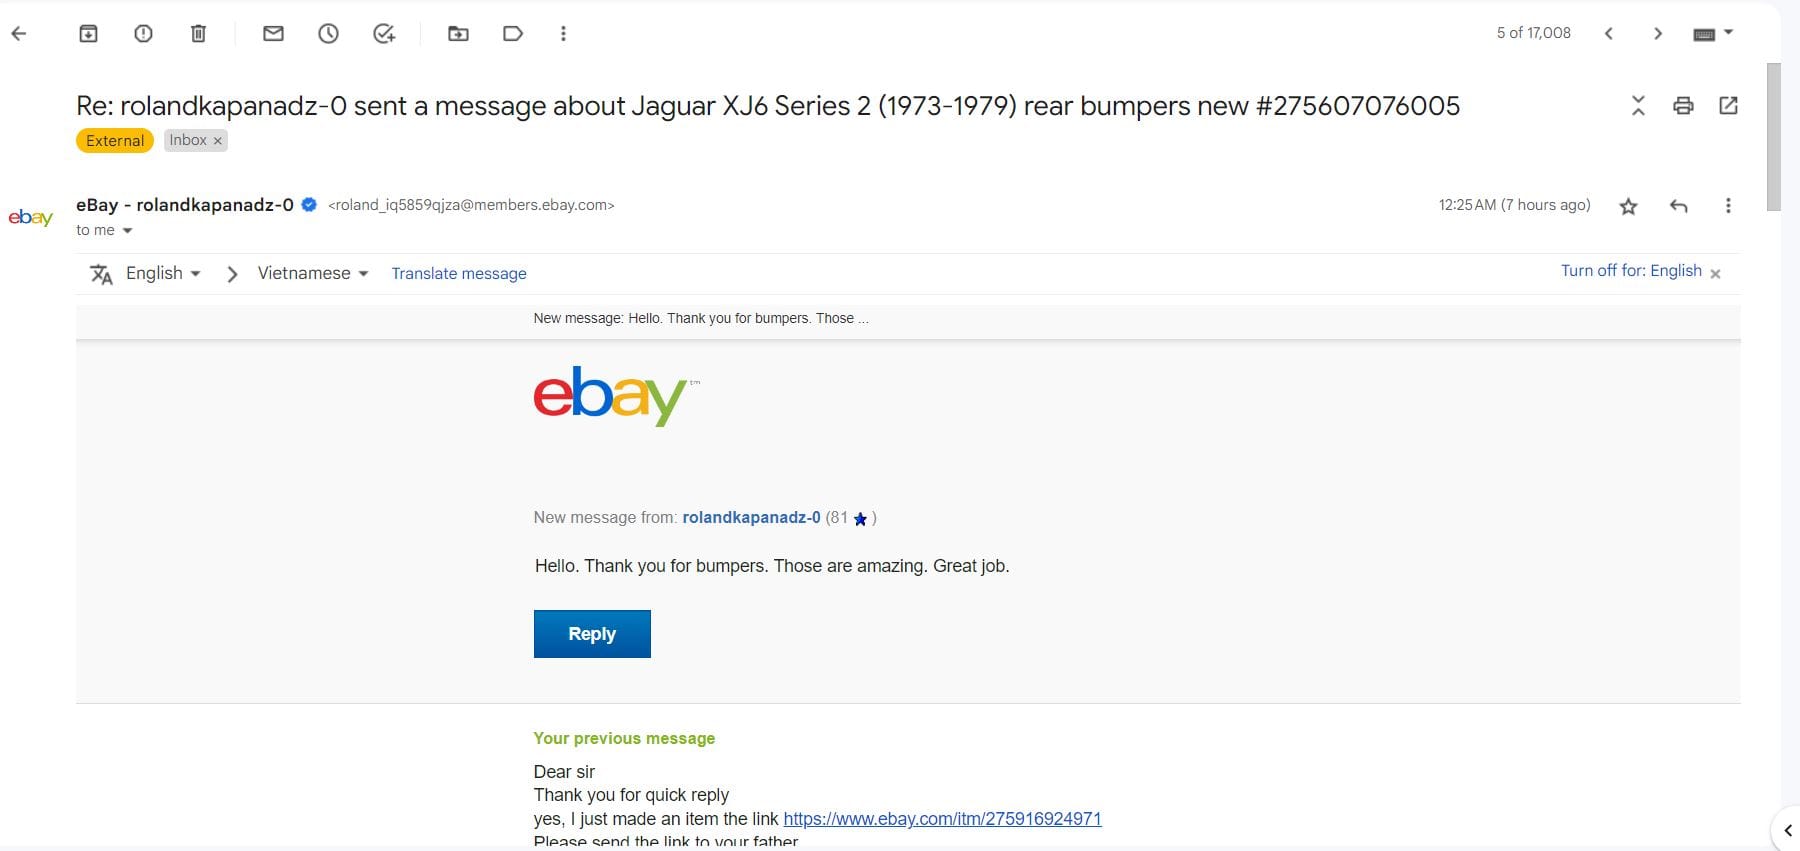
Task: Report this email as spam
Action: click(143, 34)
